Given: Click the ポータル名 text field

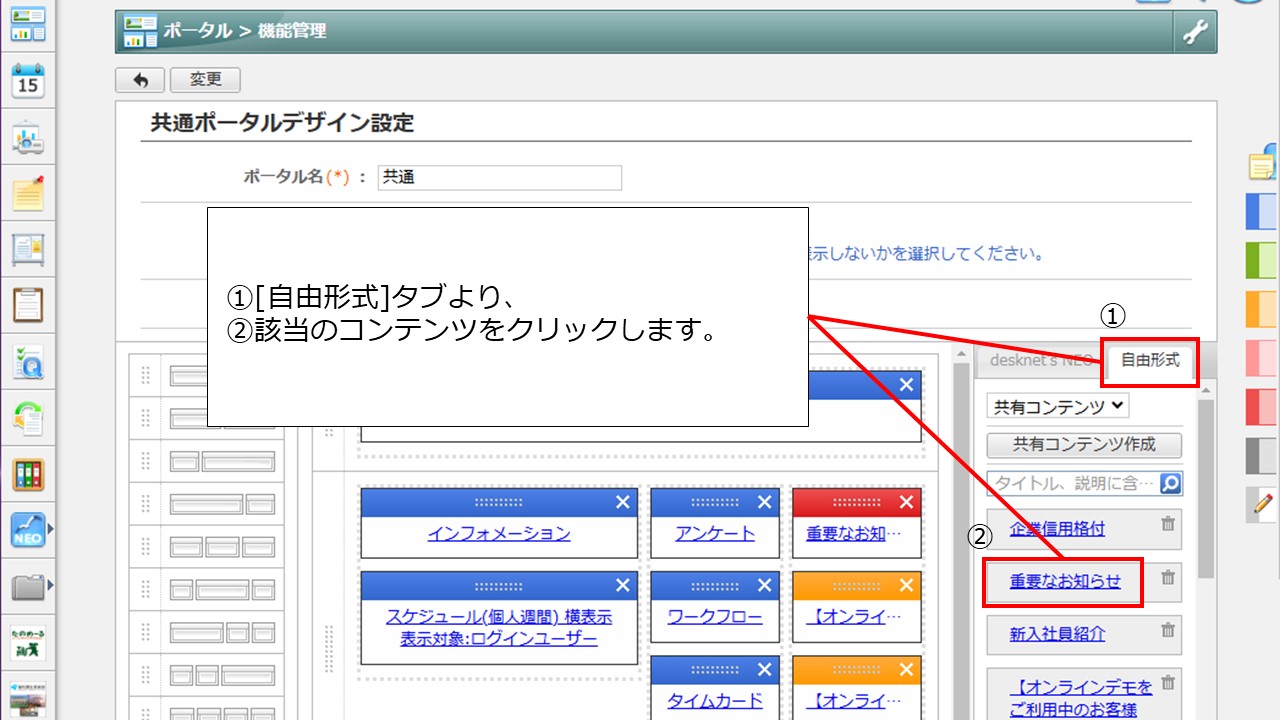Looking at the screenshot, I should tap(500, 177).
